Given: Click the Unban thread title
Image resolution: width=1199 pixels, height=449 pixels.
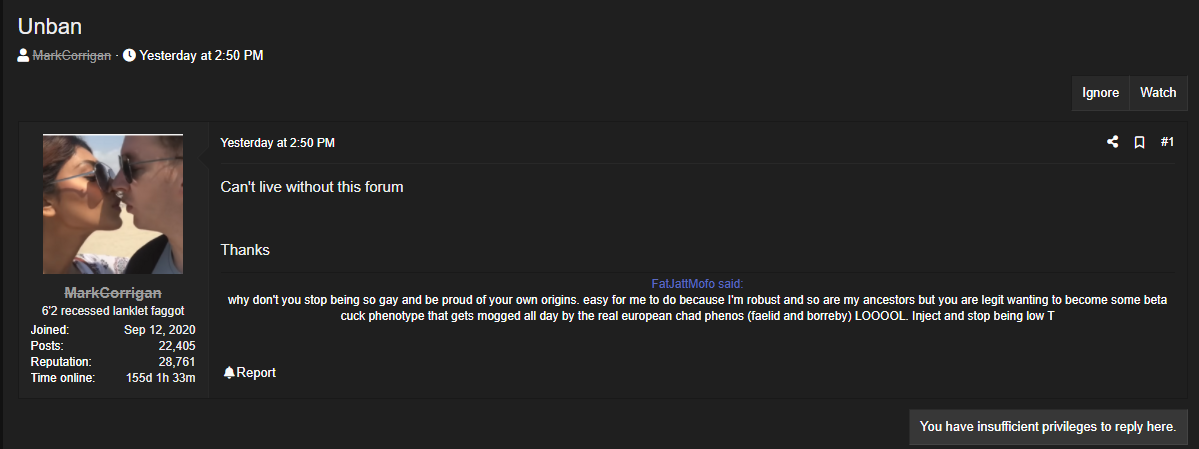Looking at the screenshot, I should click(x=50, y=27).
